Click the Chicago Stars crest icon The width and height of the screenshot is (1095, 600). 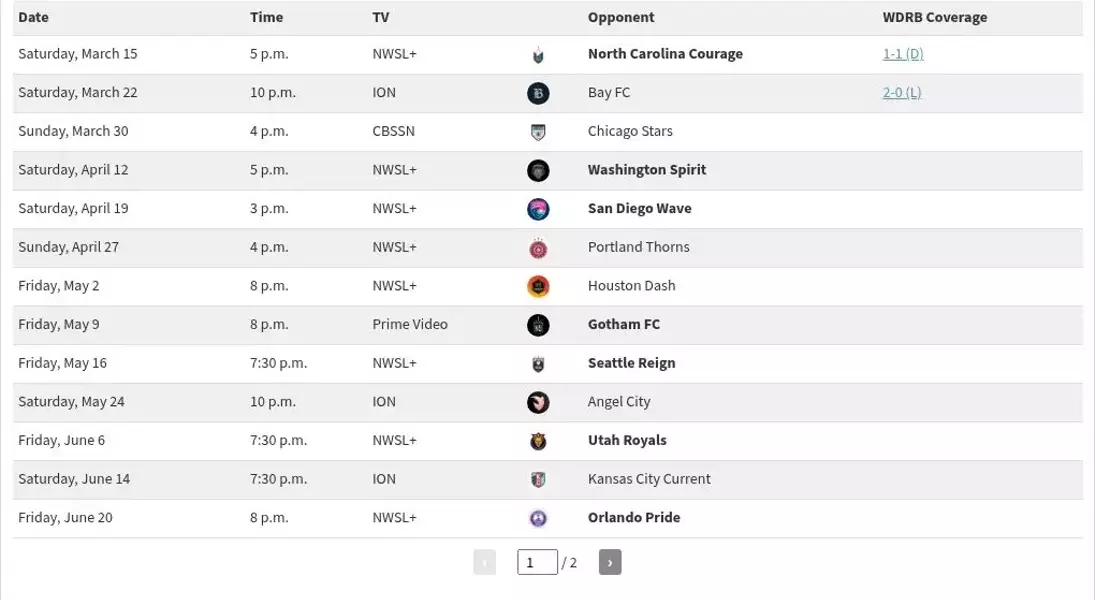(538, 132)
